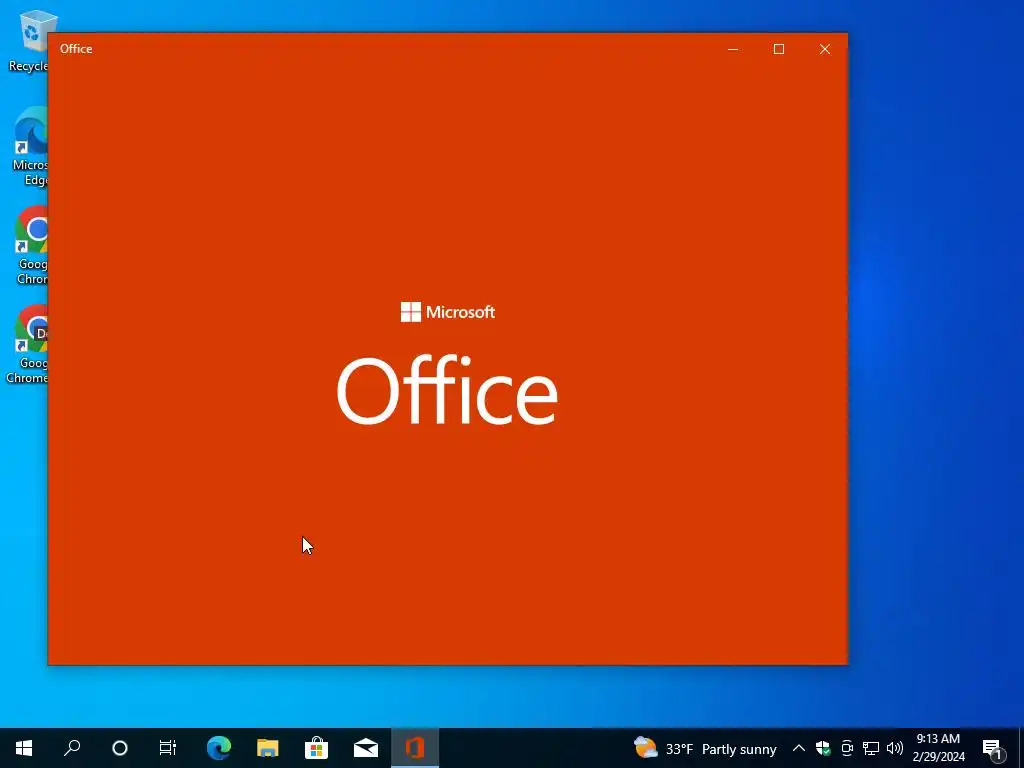Open Action Center notifications icon
1024x768 pixels.
pos(992,748)
